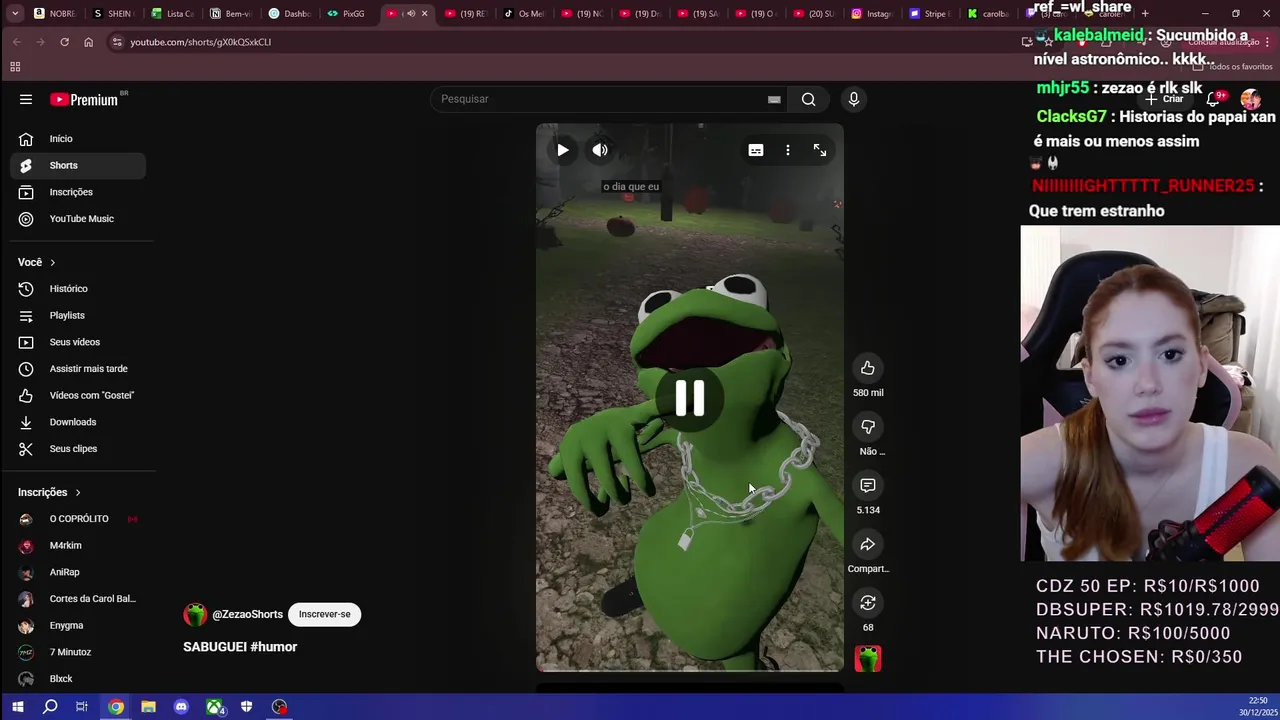Click the large pause overlay on the video
The width and height of the screenshot is (1280, 720).
(690, 398)
